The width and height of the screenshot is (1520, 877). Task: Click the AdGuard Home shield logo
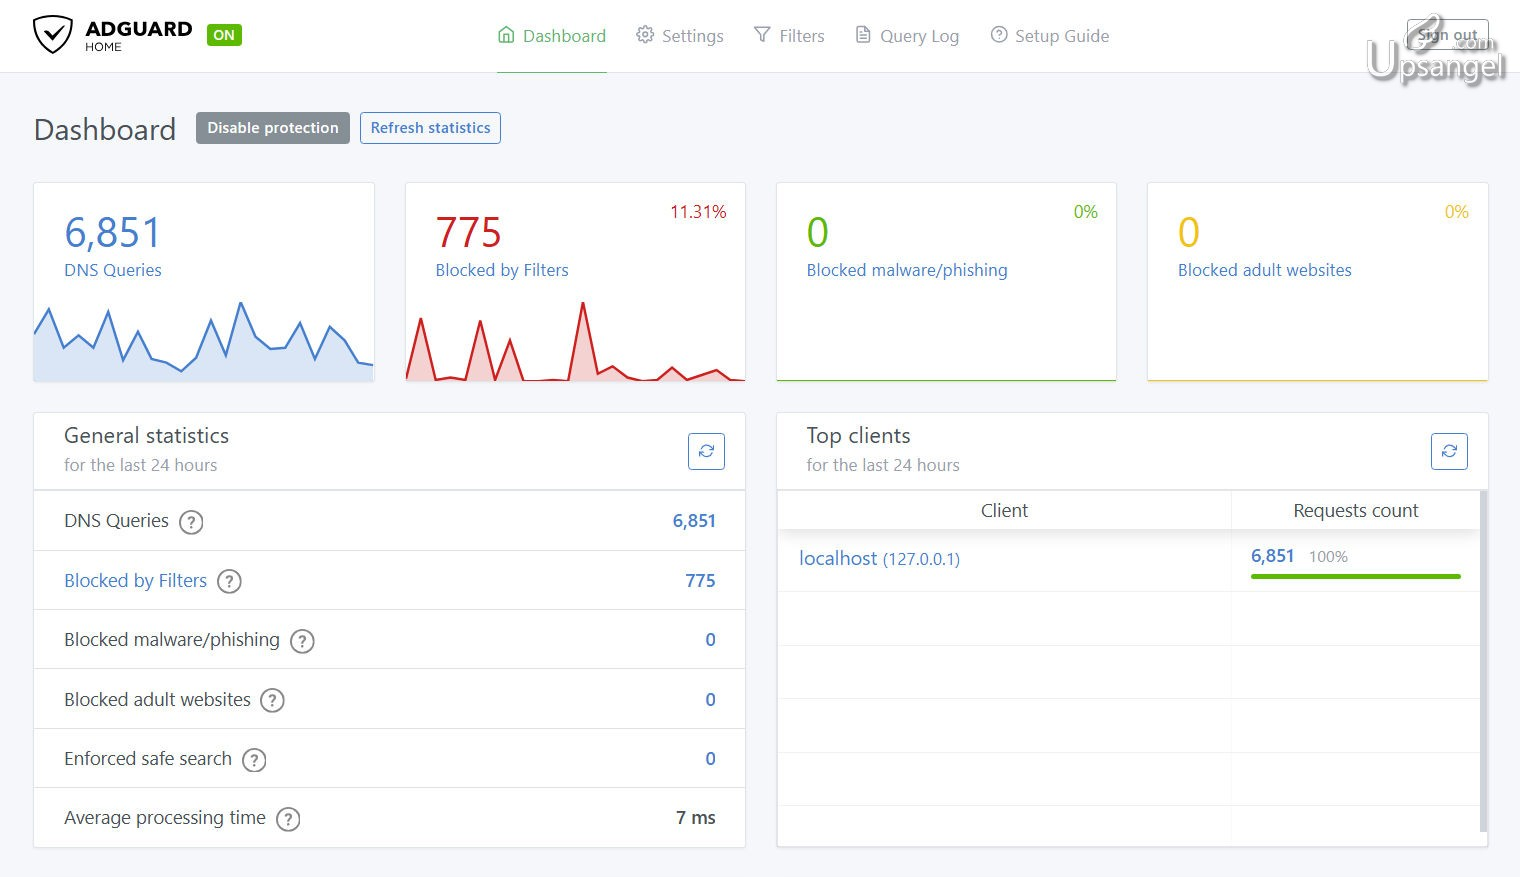coord(52,35)
